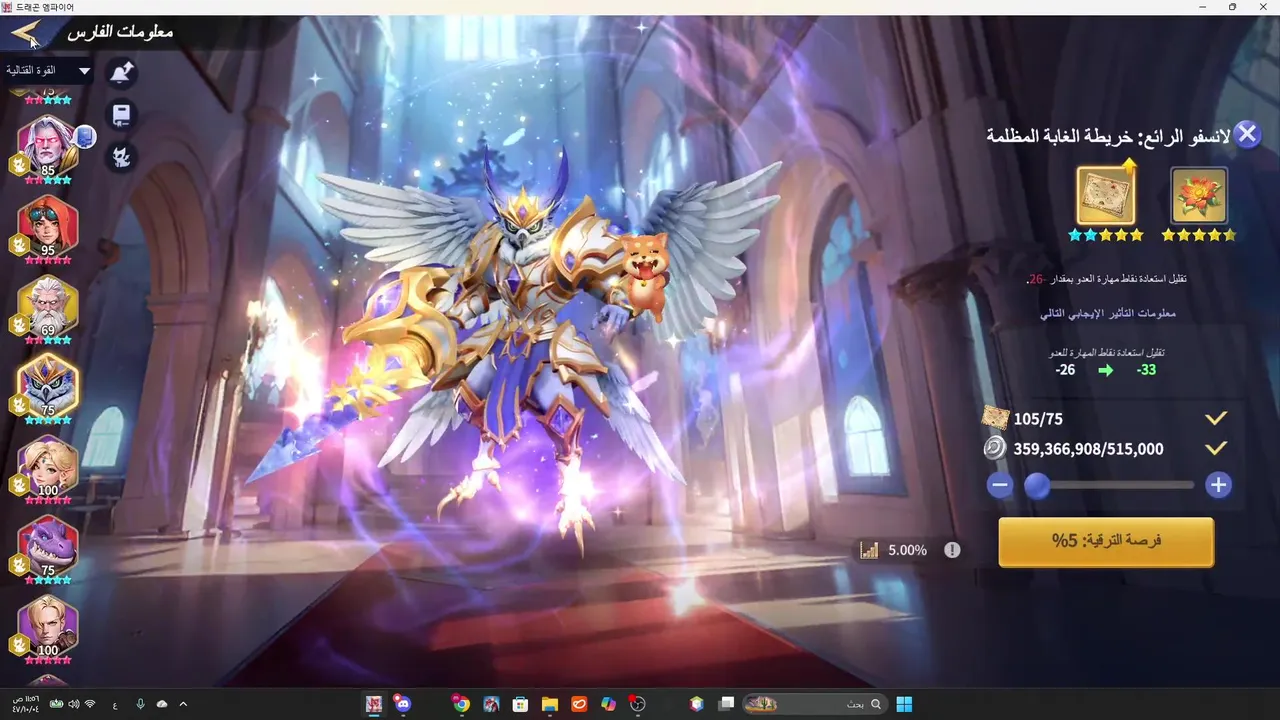Click the silver coin icon by 359,366,908
Image resolution: width=1280 pixels, height=720 pixels.
click(x=994, y=448)
